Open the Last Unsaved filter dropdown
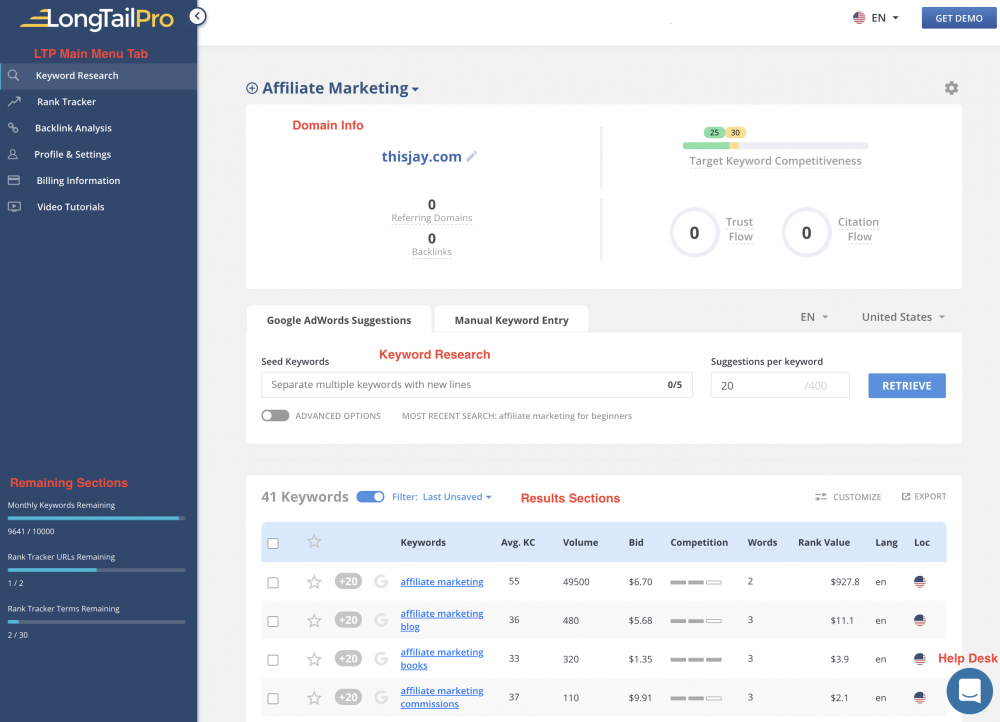 tap(457, 497)
